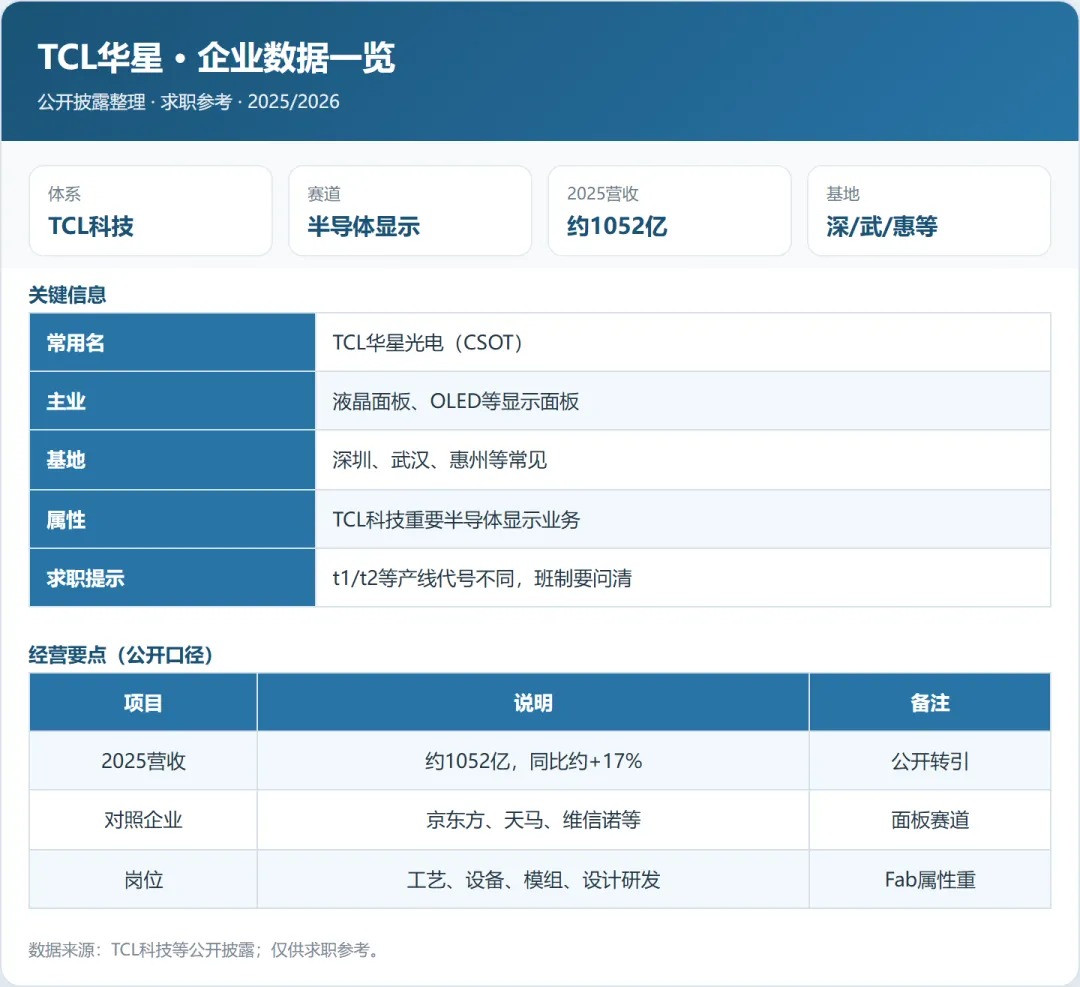Image resolution: width=1080 pixels, height=987 pixels.
Task: Click the cell '约1052亿，同比约+17%'
Action: pos(533,761)
